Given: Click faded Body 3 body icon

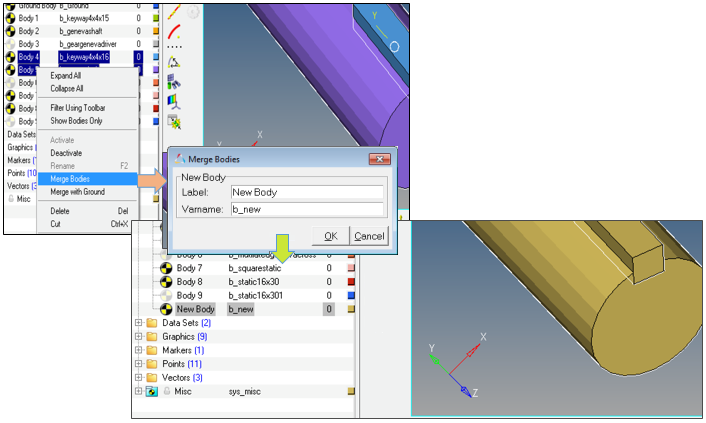Looking at the screenshot, I should (x=10, y=44).
